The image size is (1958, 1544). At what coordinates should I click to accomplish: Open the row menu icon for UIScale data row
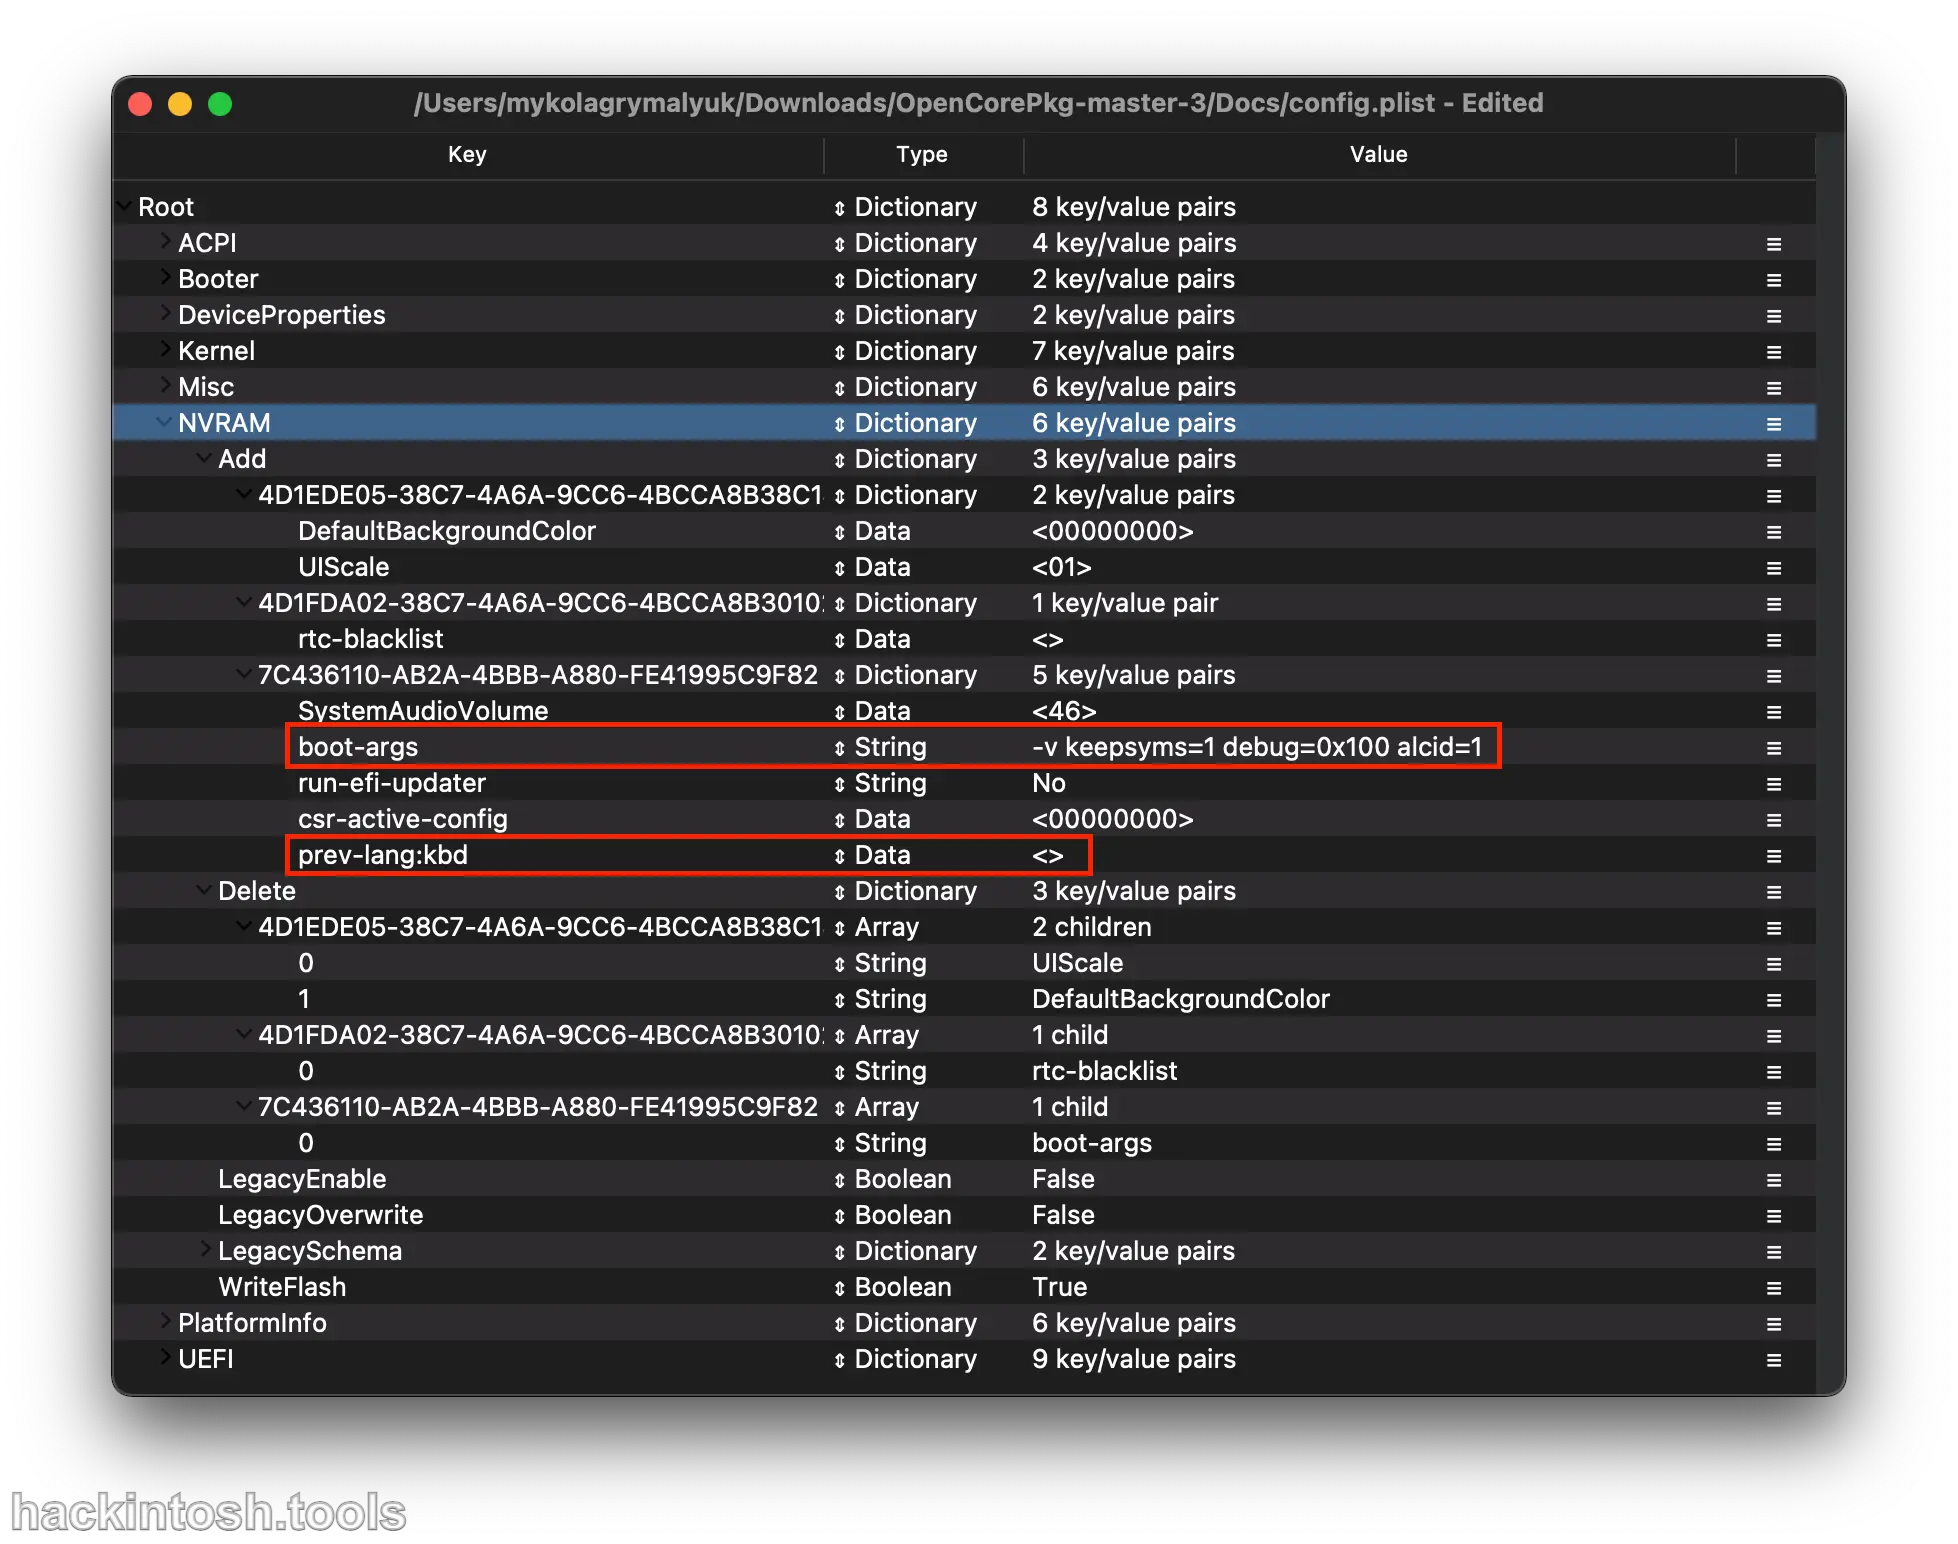point(1773,568)
